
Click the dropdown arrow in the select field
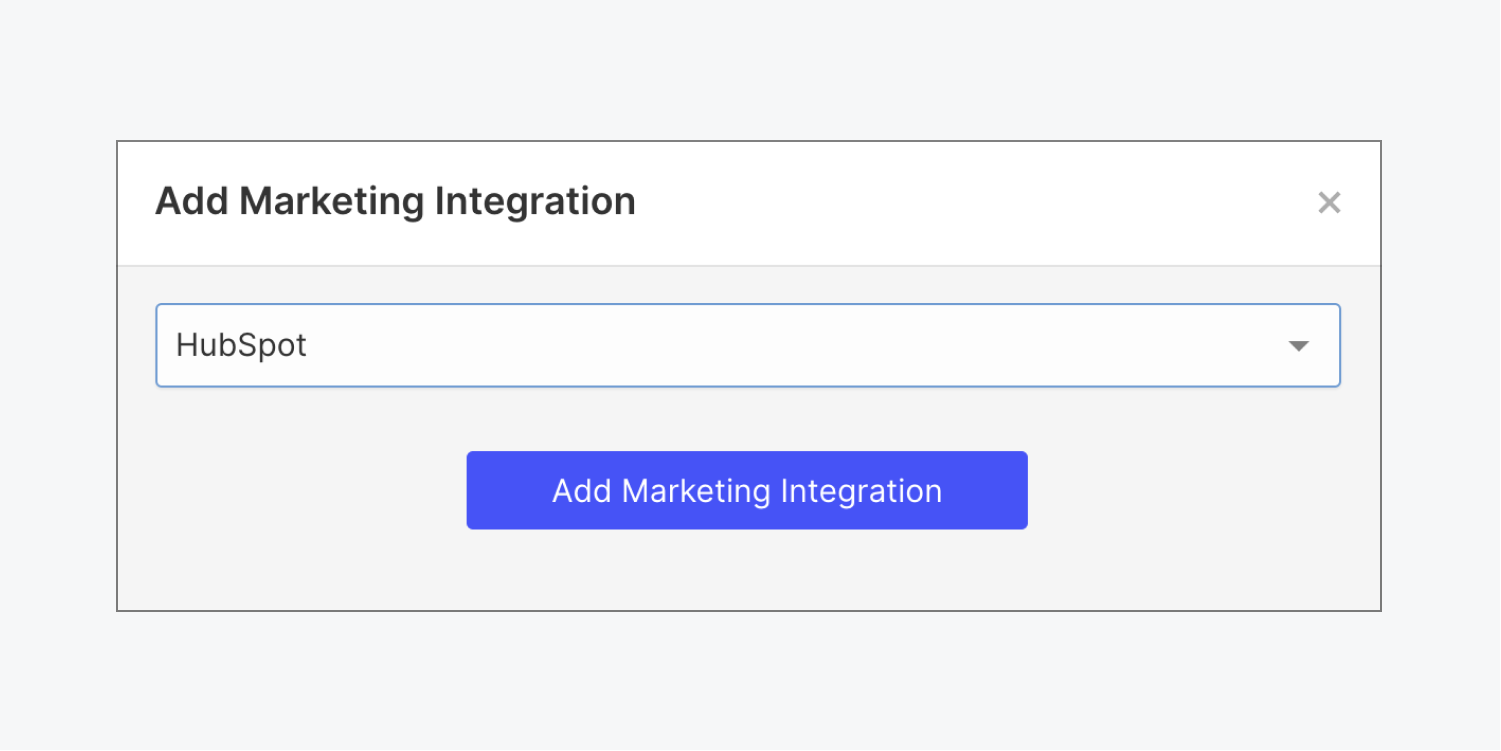tap(1298, 346)
